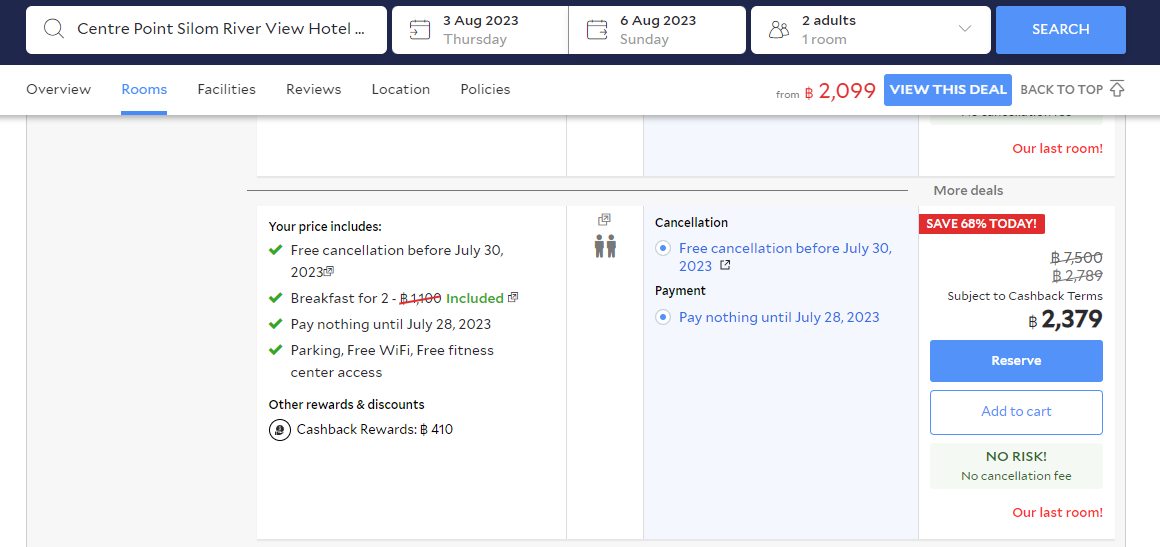Click the crossed-out ฿7,500 price

click(x=1076, y=258)
